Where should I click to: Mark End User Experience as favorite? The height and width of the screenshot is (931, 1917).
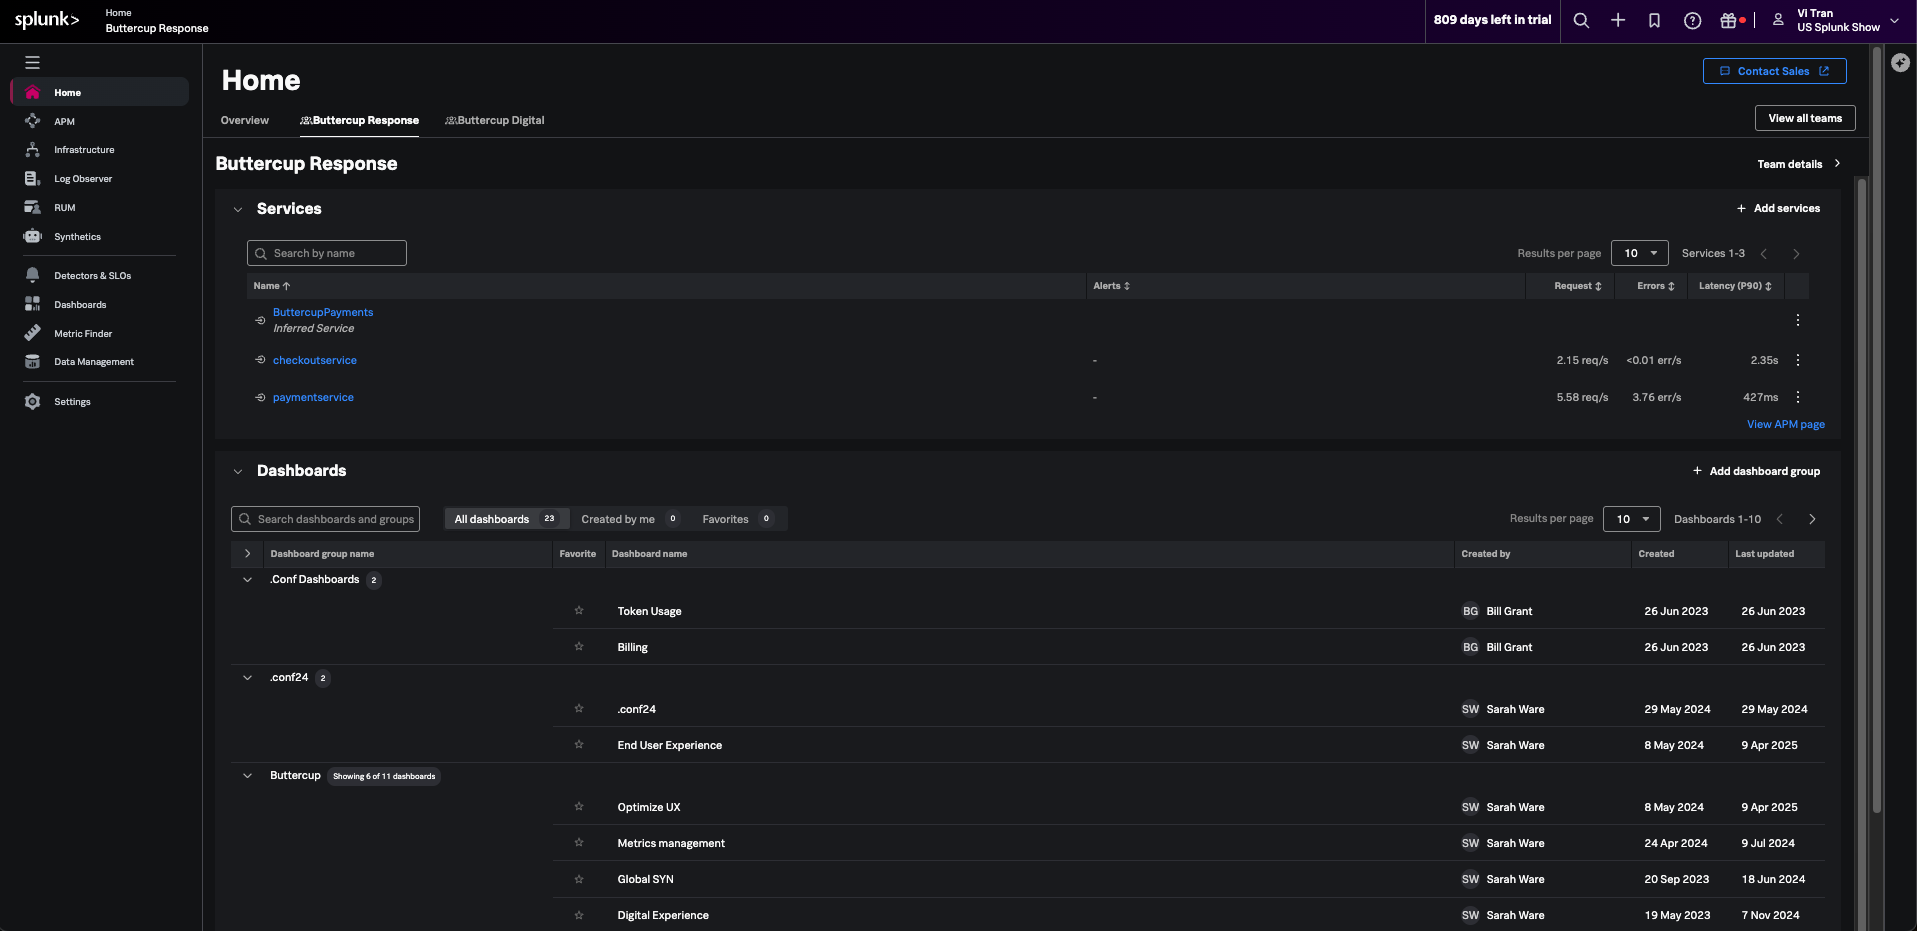[579, 745]
